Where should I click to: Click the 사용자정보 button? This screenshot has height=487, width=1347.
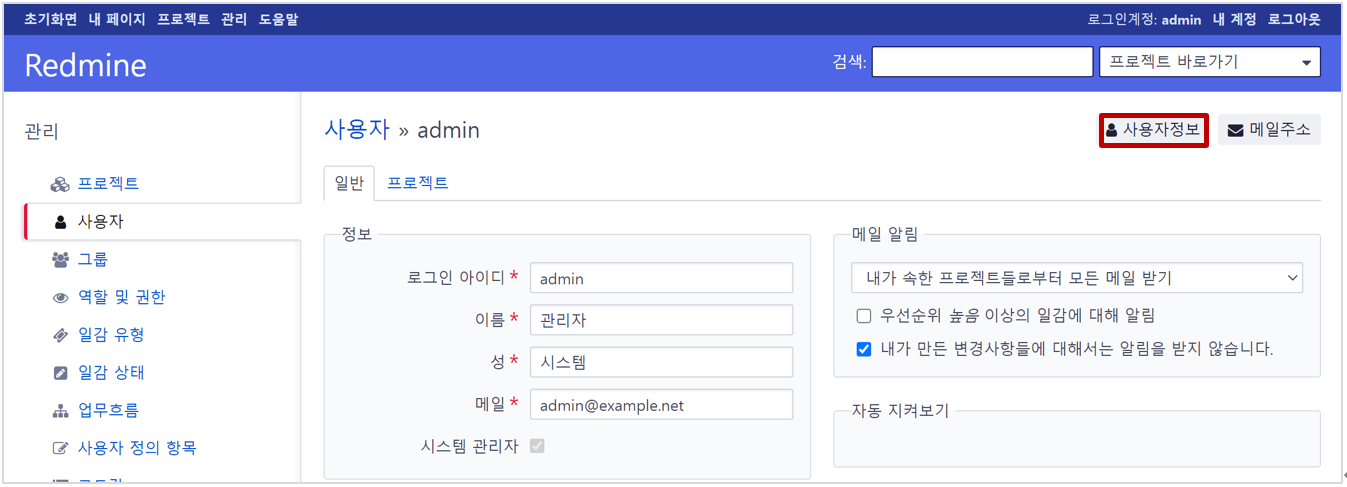[x=1154, y=130]
